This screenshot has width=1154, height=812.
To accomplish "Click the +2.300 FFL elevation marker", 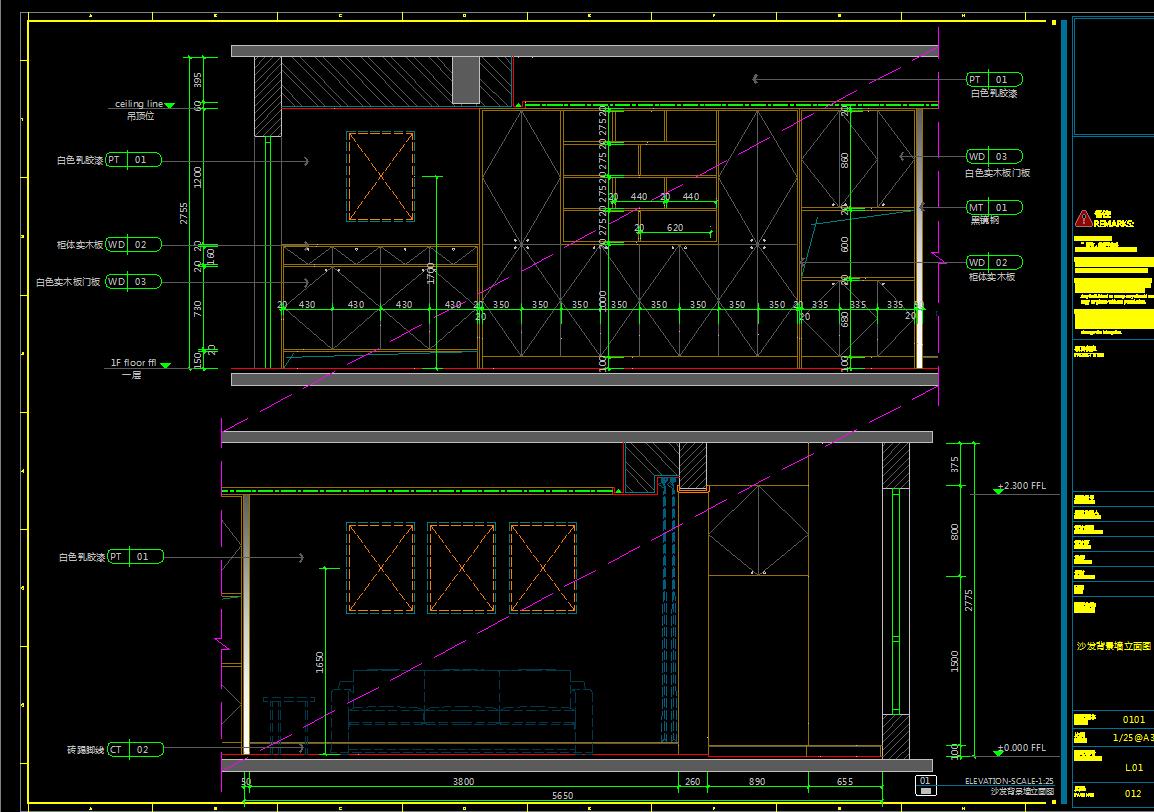I will 999,490.
